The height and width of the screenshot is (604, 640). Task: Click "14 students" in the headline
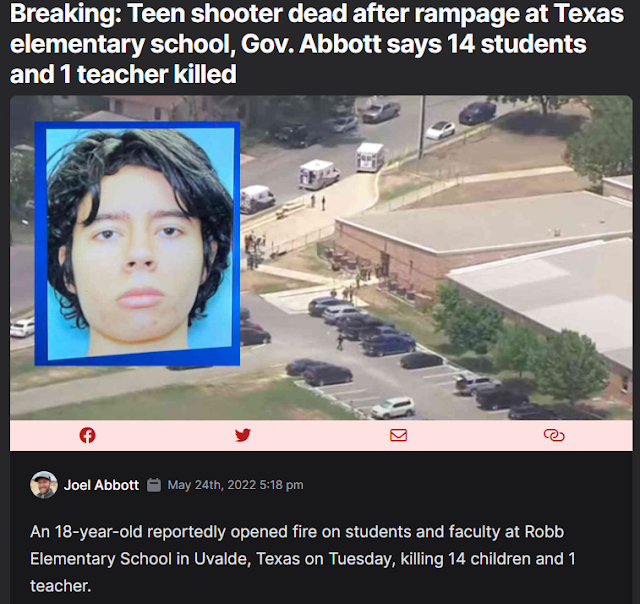coord(517,44)
